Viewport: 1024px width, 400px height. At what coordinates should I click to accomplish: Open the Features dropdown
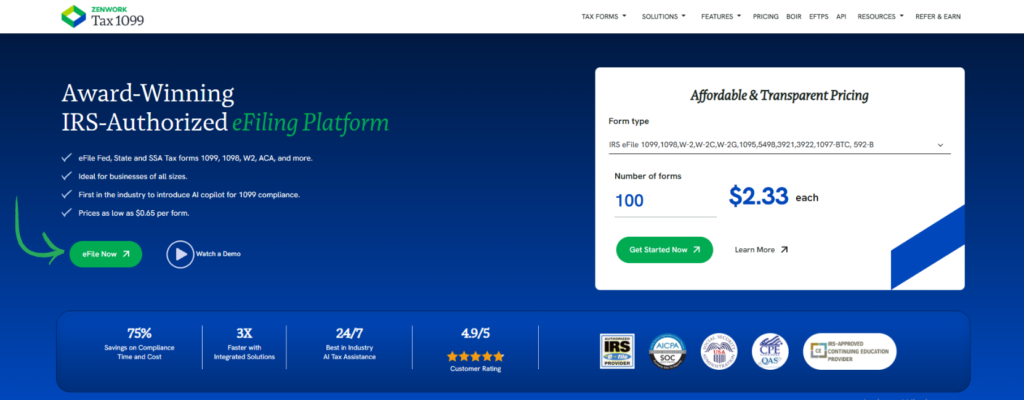click(721, 17)
